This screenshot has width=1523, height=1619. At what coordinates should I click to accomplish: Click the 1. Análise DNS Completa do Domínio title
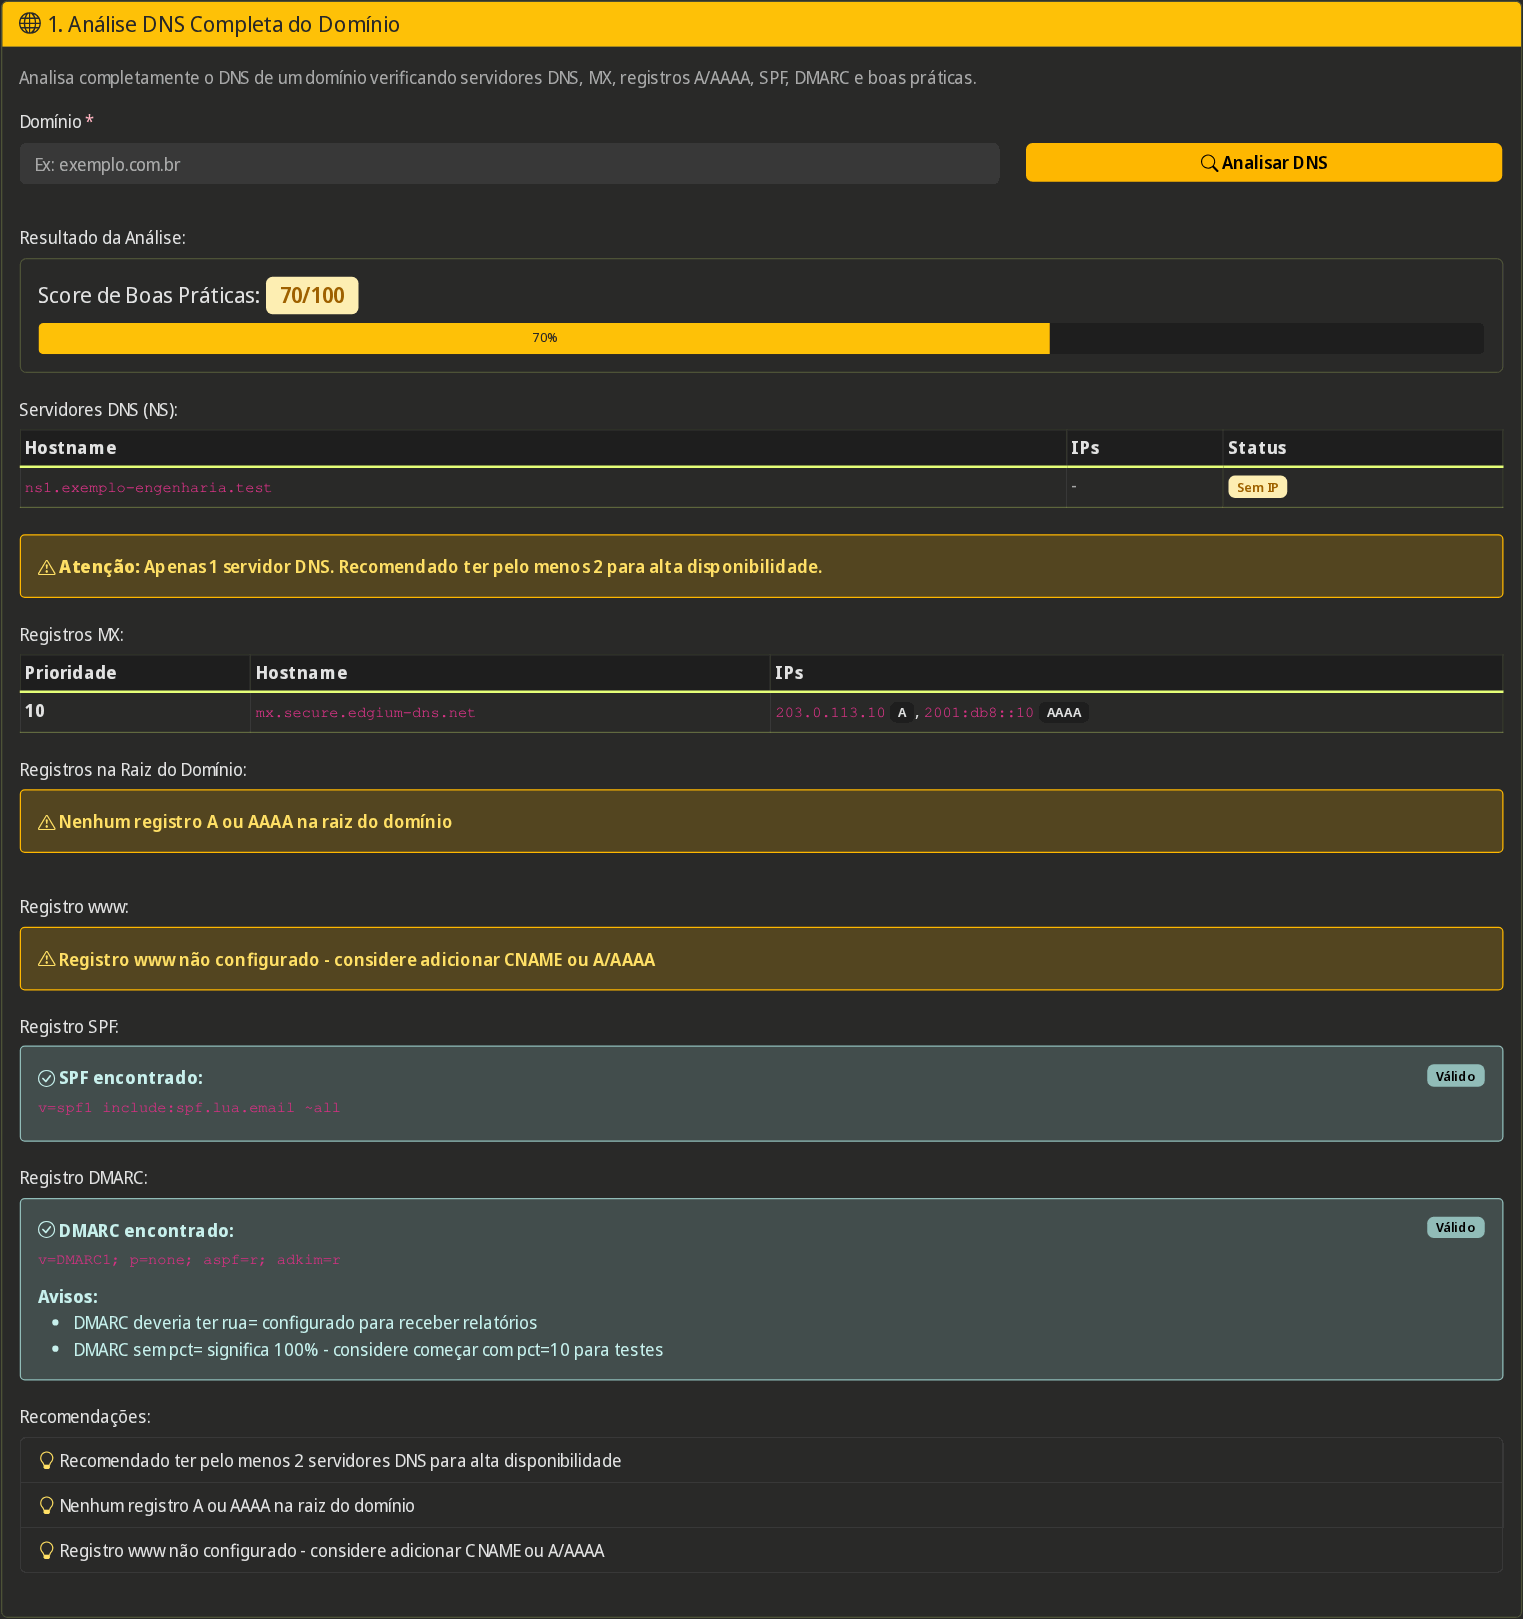[x=224, y=24]
